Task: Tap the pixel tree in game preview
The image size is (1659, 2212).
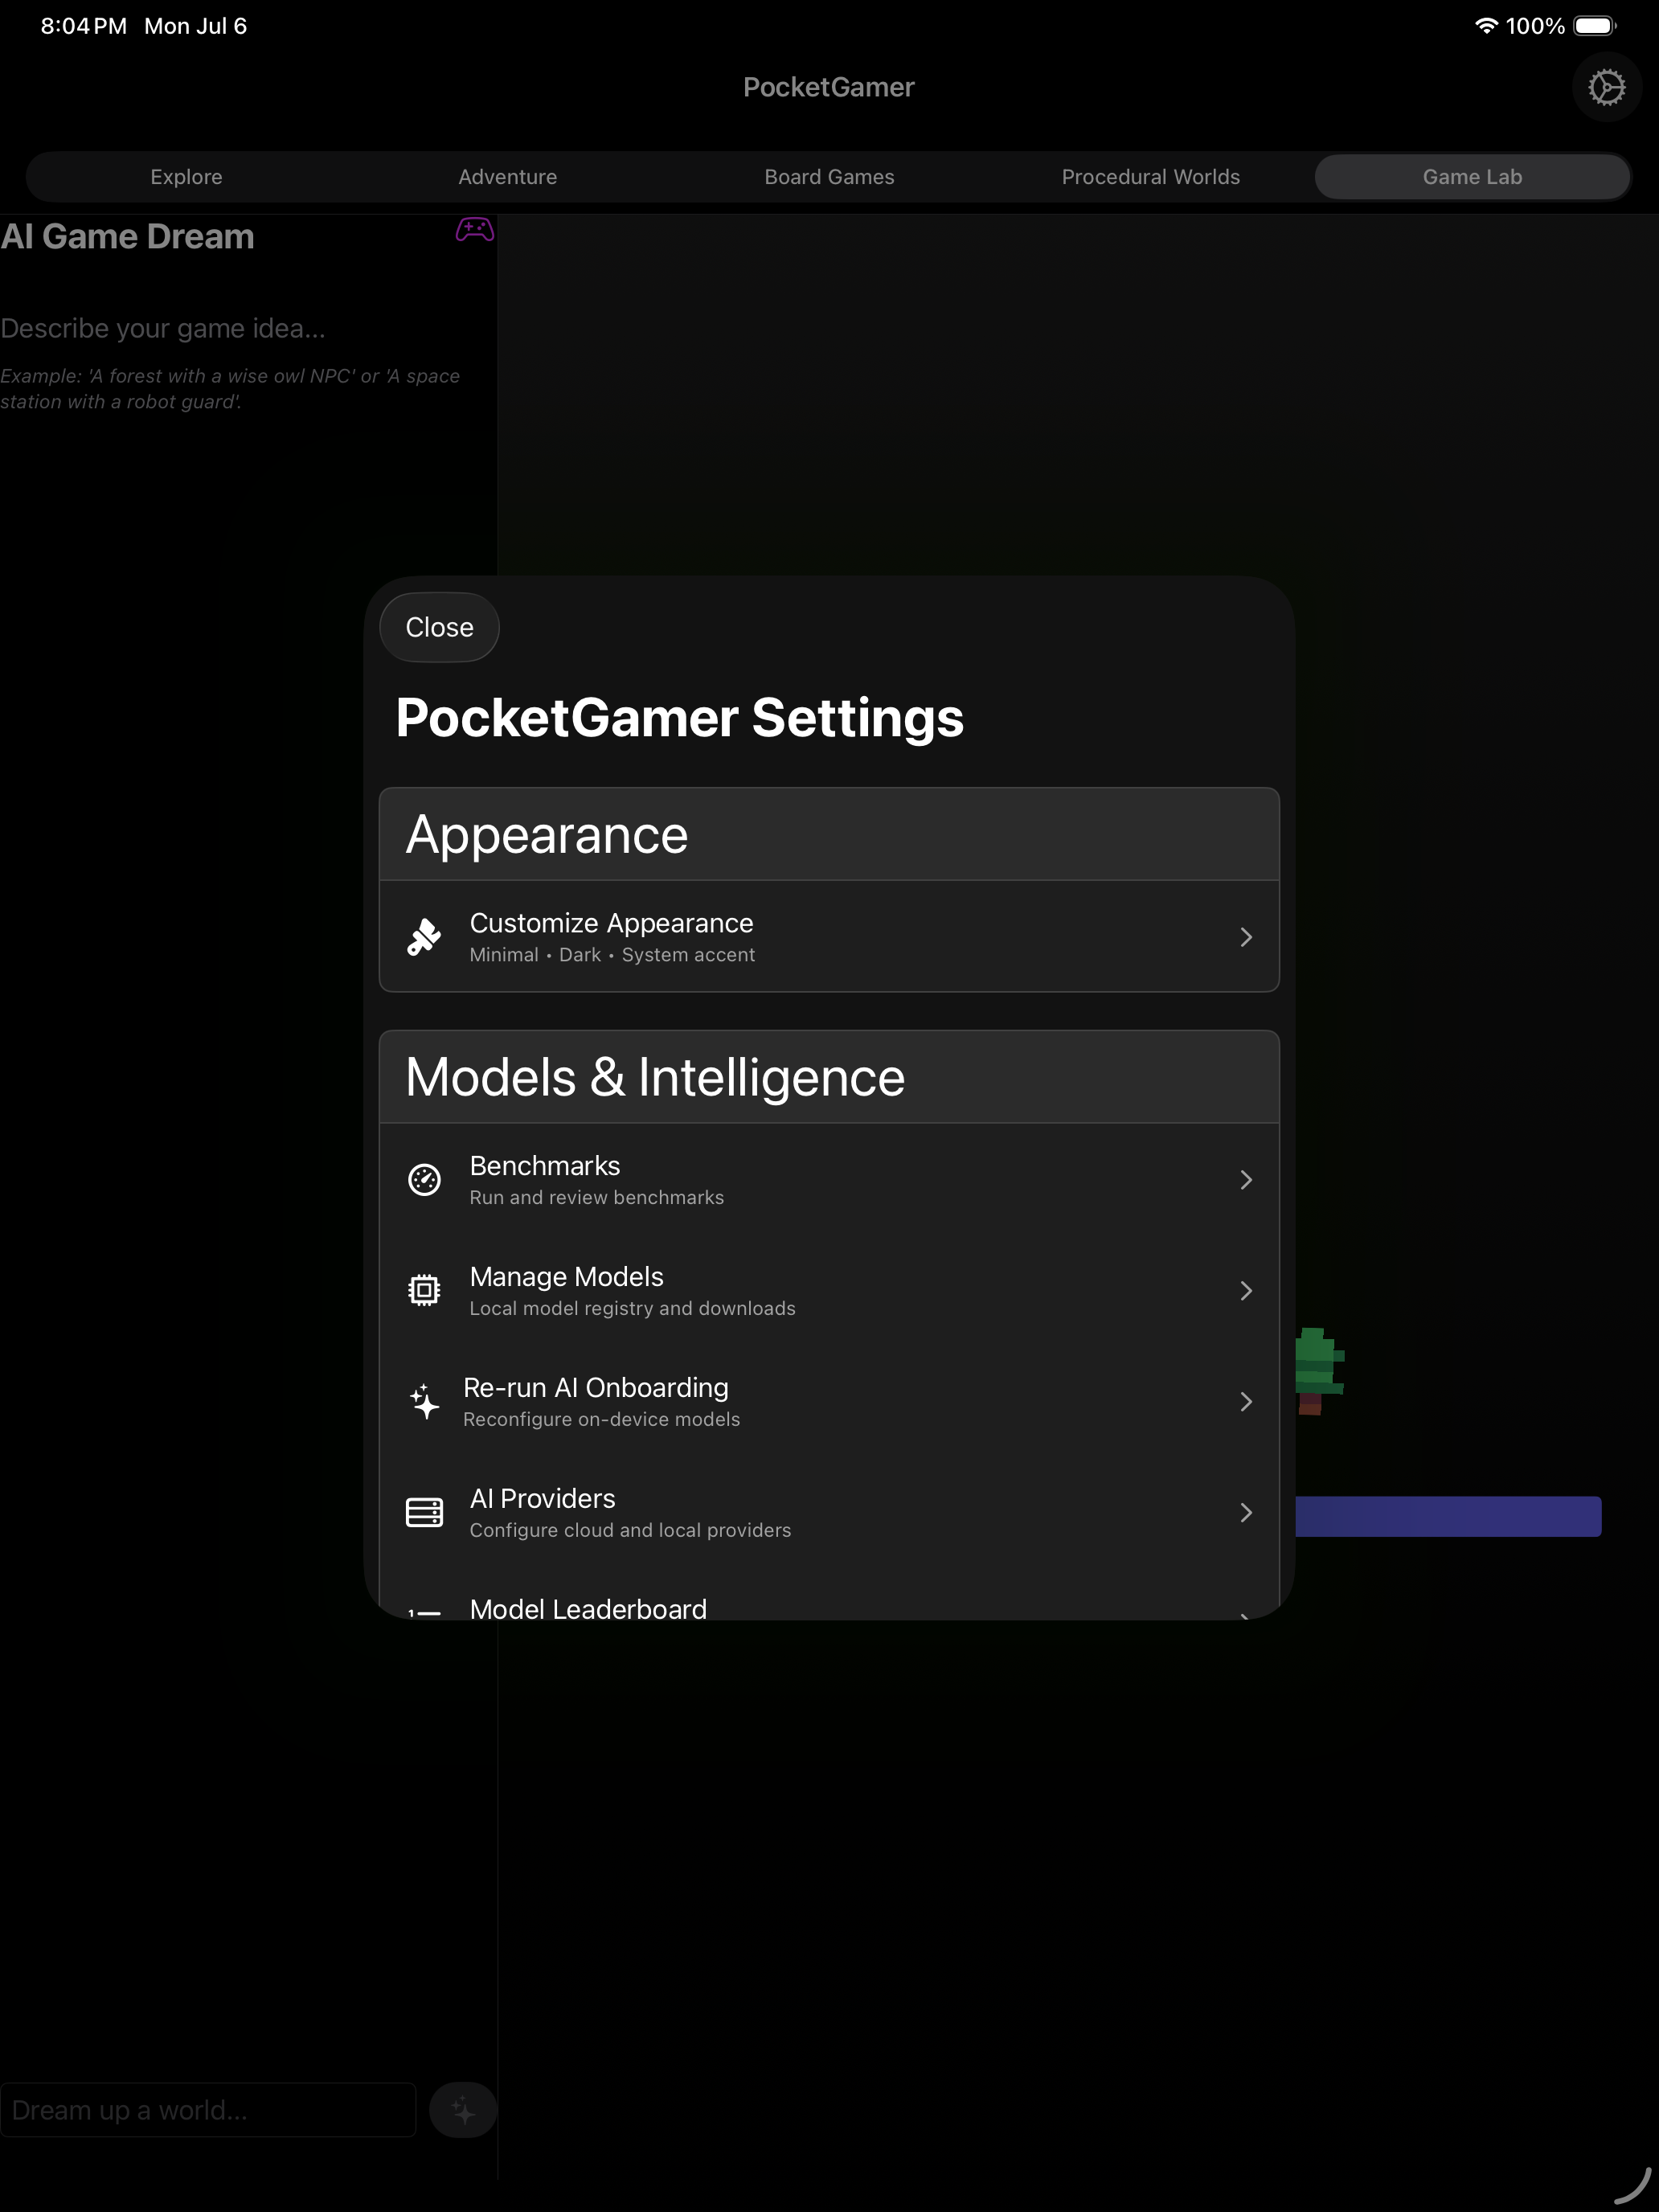Action: pos(1319,1371)
